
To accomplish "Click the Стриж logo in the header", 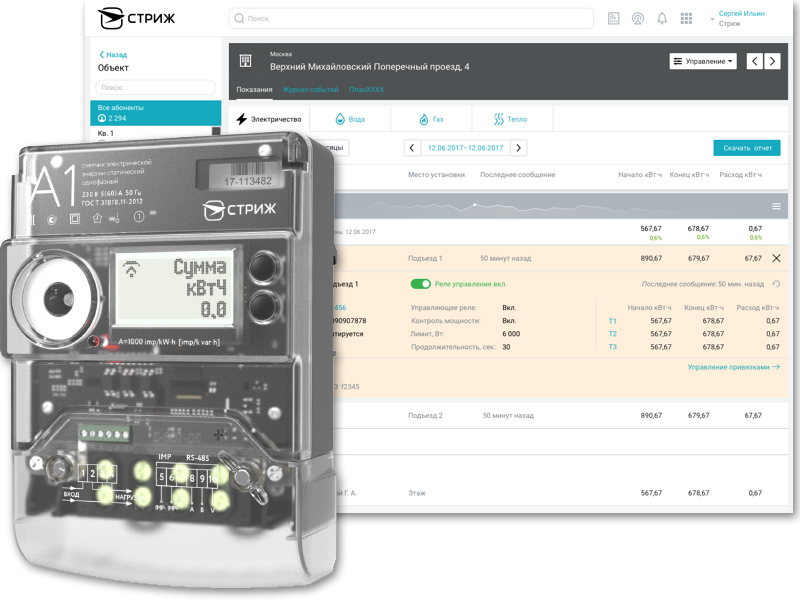I will click(136, 18).
